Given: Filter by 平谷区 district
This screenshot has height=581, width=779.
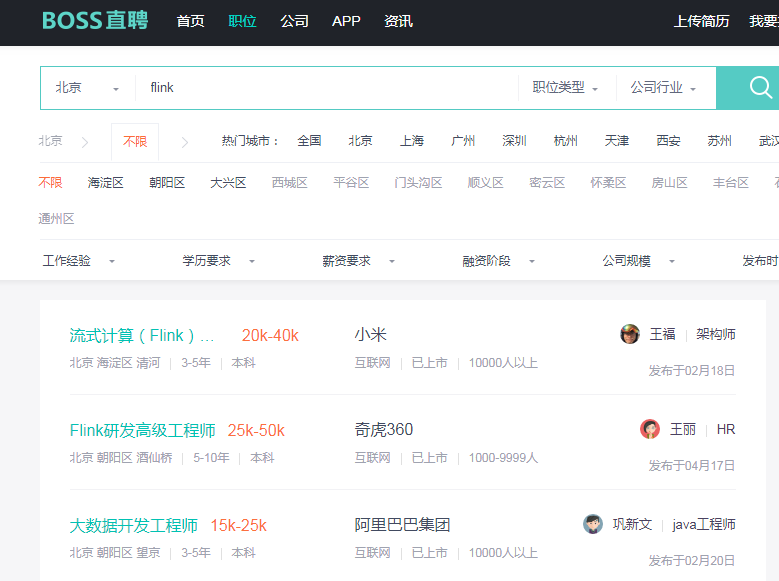Looking at the screenshot, I should 351,183.
